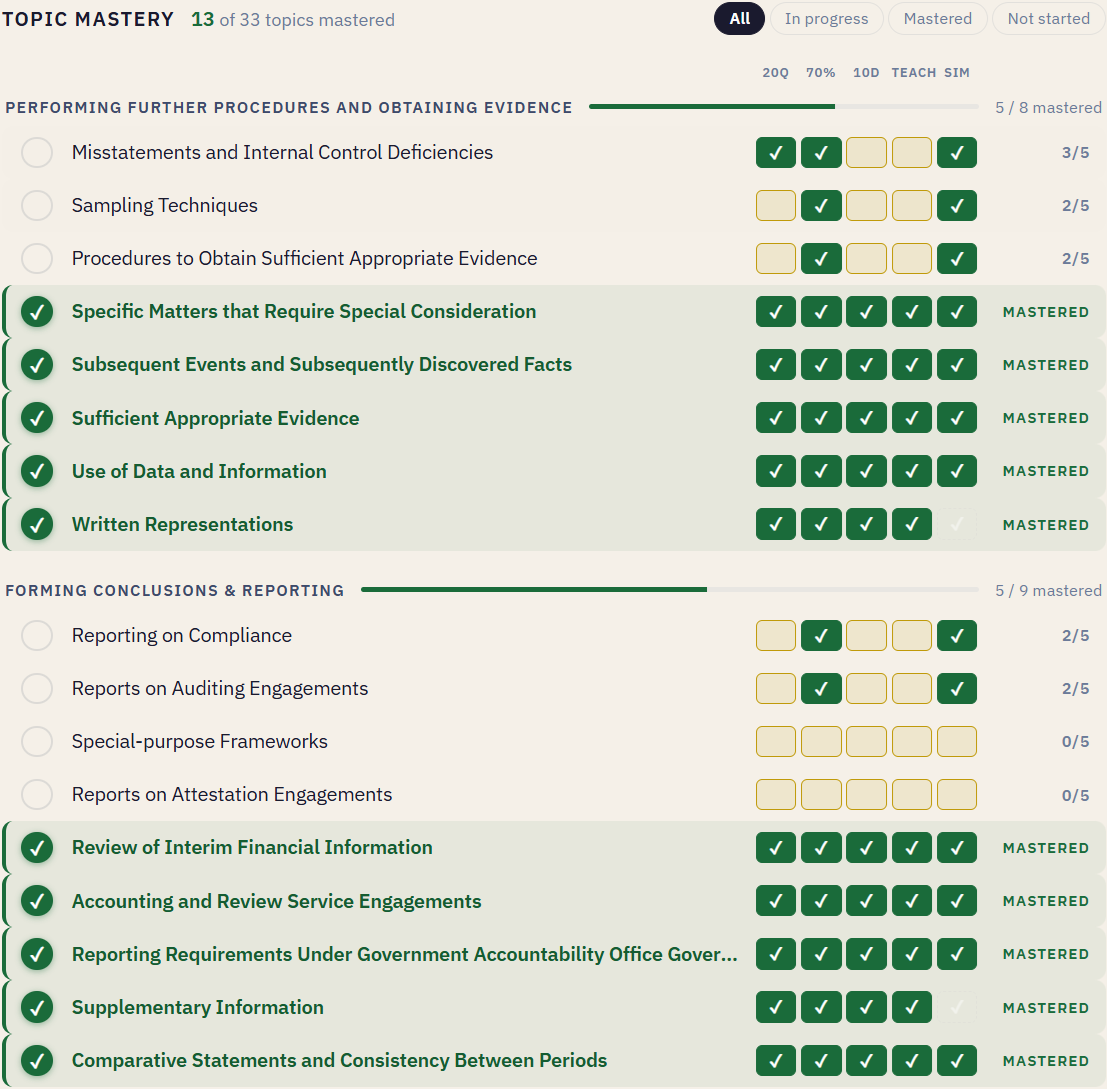Open Reporting Requirements Under Government Accountability Office topic
The width and height of the screenshot is (1107, 1089).
pos(405,954)
